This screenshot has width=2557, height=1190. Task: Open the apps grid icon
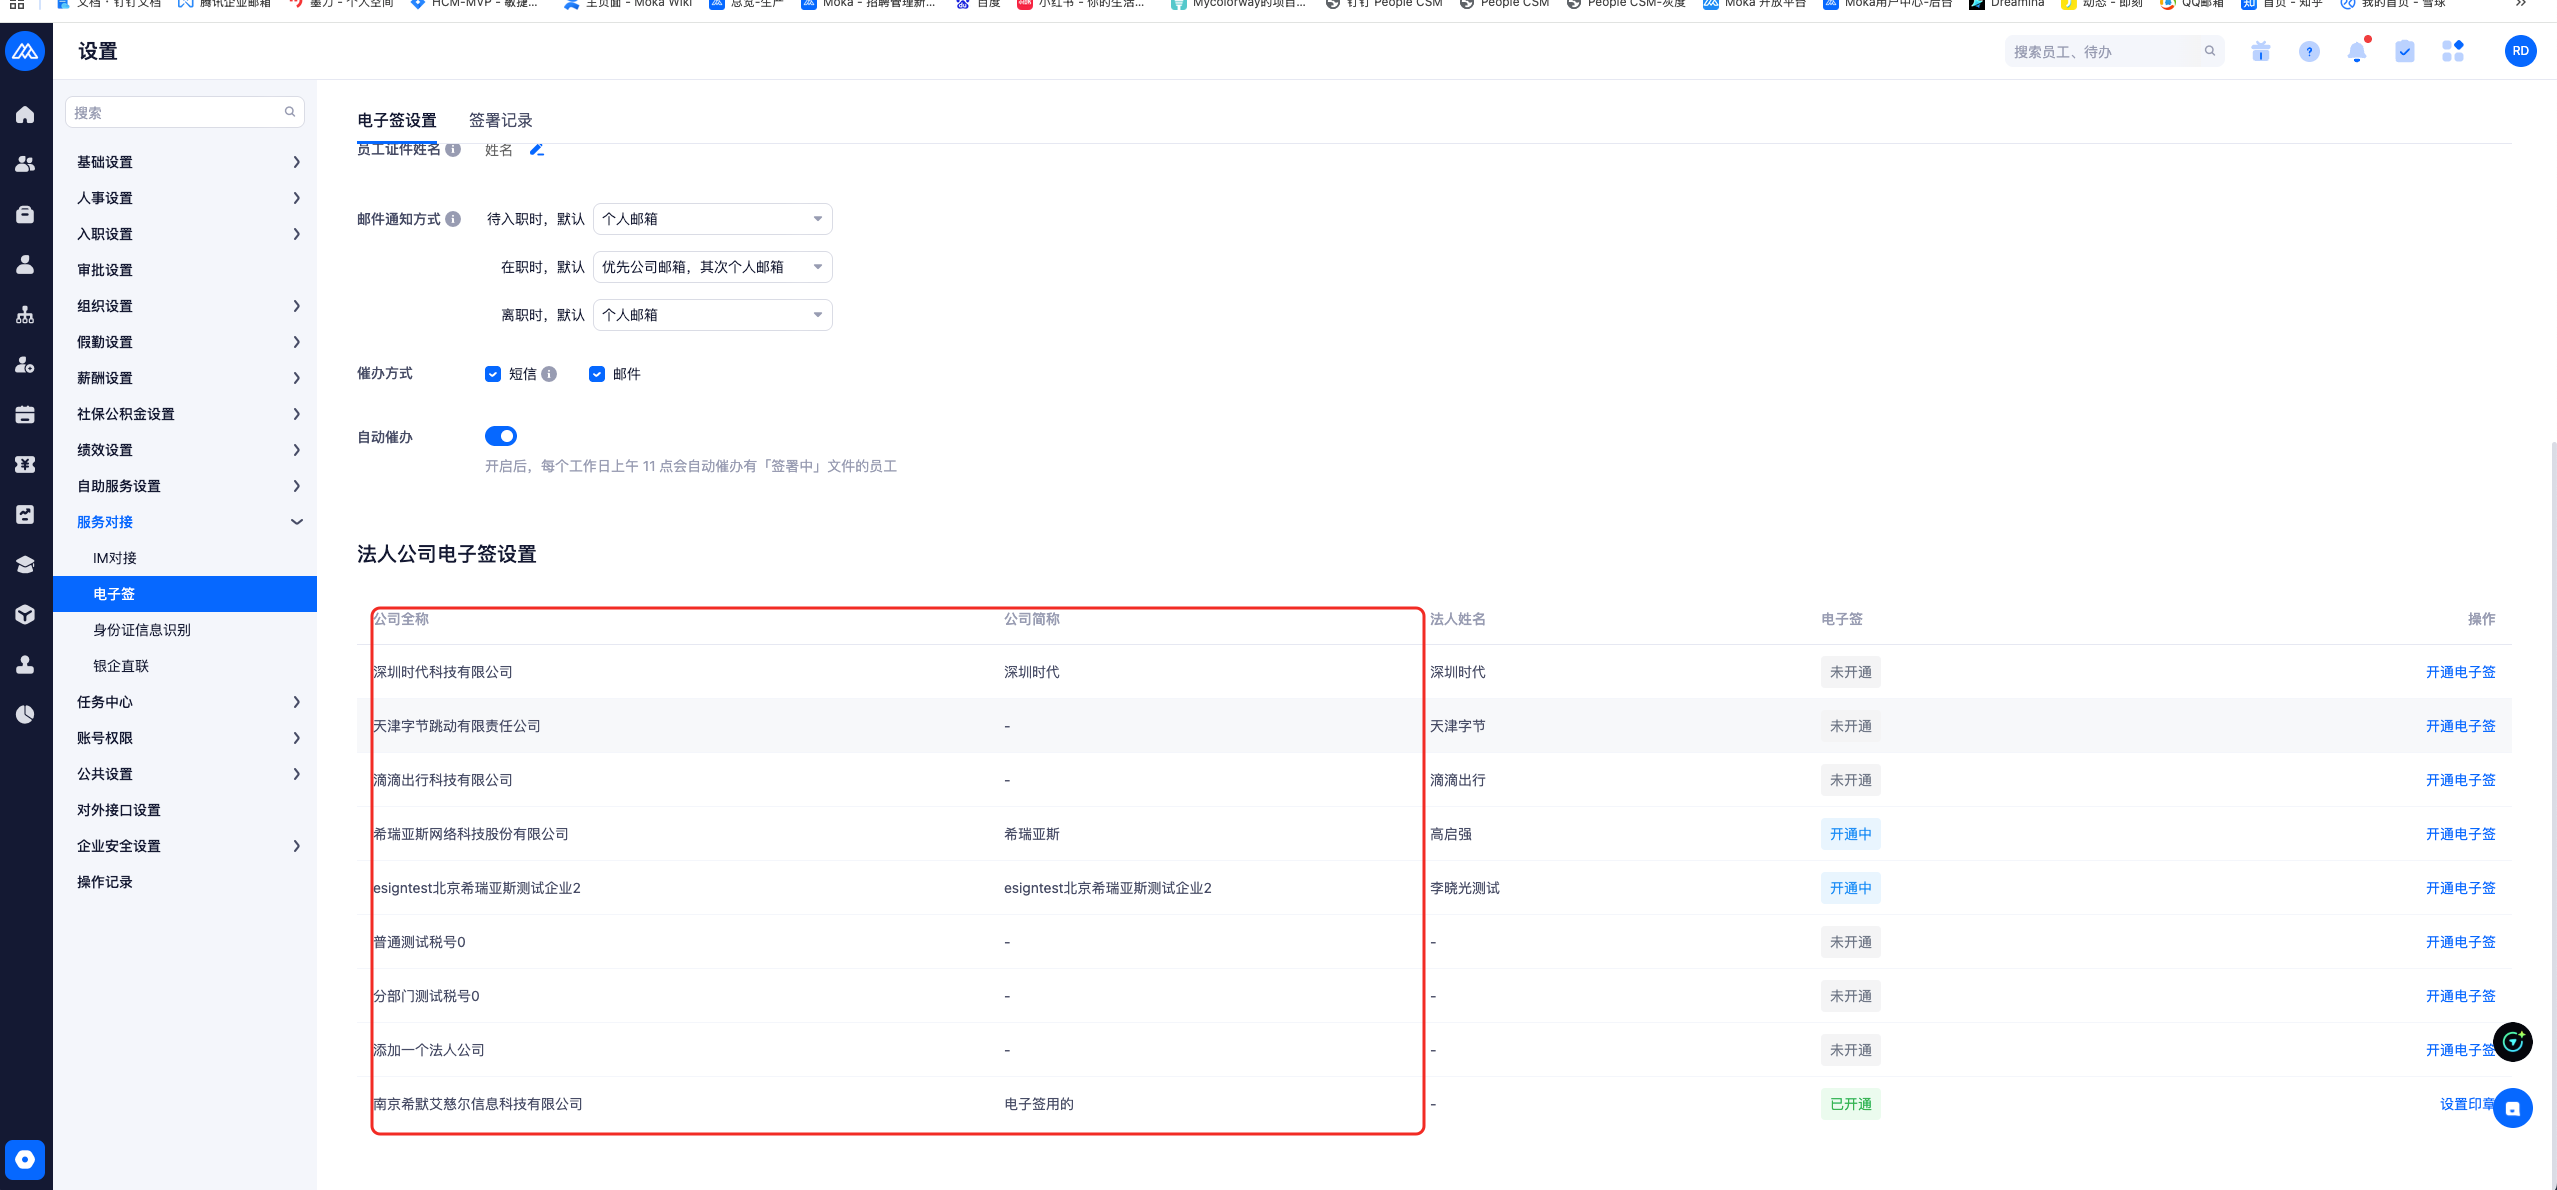[x=2452, y=52]
